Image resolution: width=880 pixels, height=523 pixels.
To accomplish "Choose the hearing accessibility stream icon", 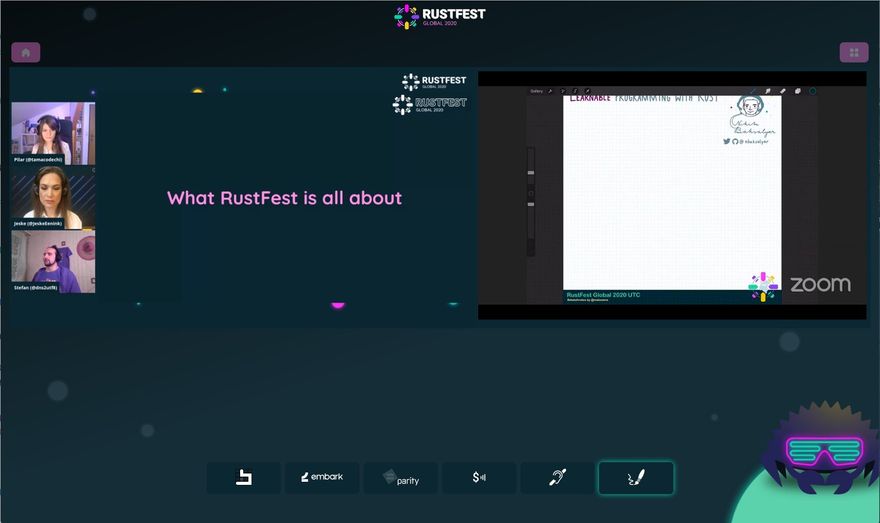I will click(557, 477).
